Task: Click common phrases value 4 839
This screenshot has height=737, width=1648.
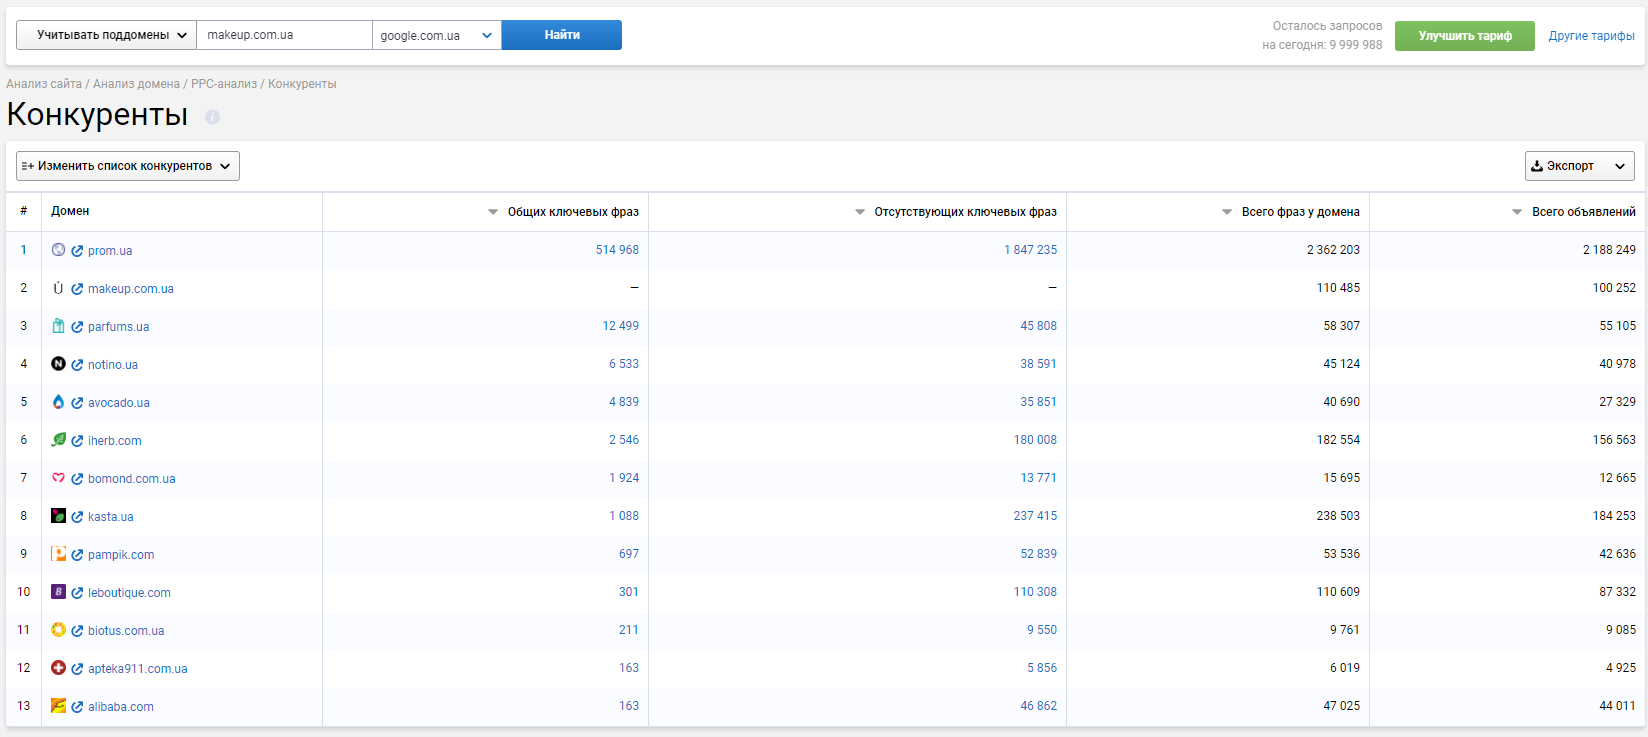Action: [624, 402]
